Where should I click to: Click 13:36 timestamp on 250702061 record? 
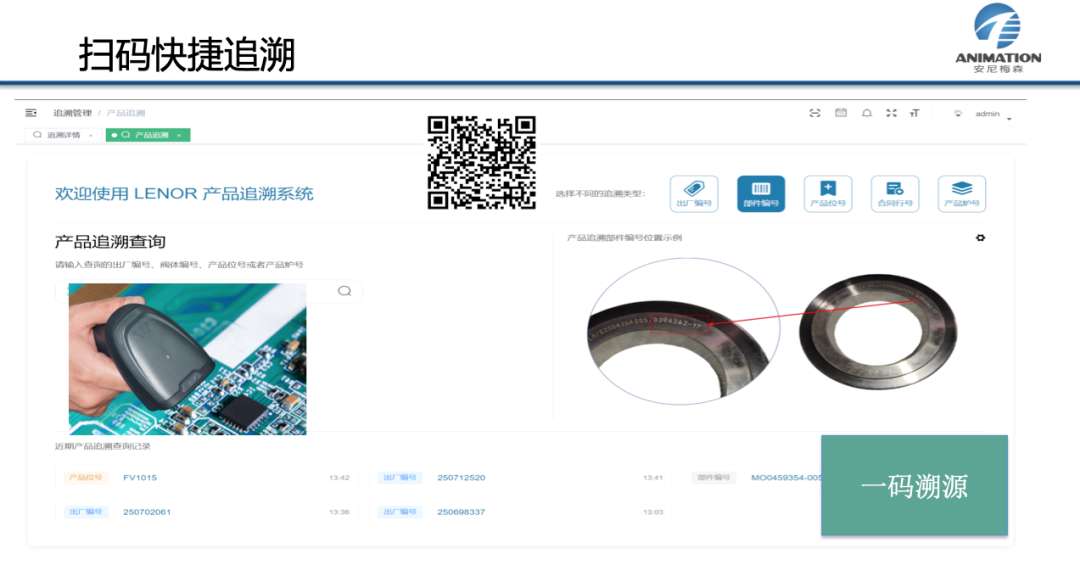pos(339,512)
